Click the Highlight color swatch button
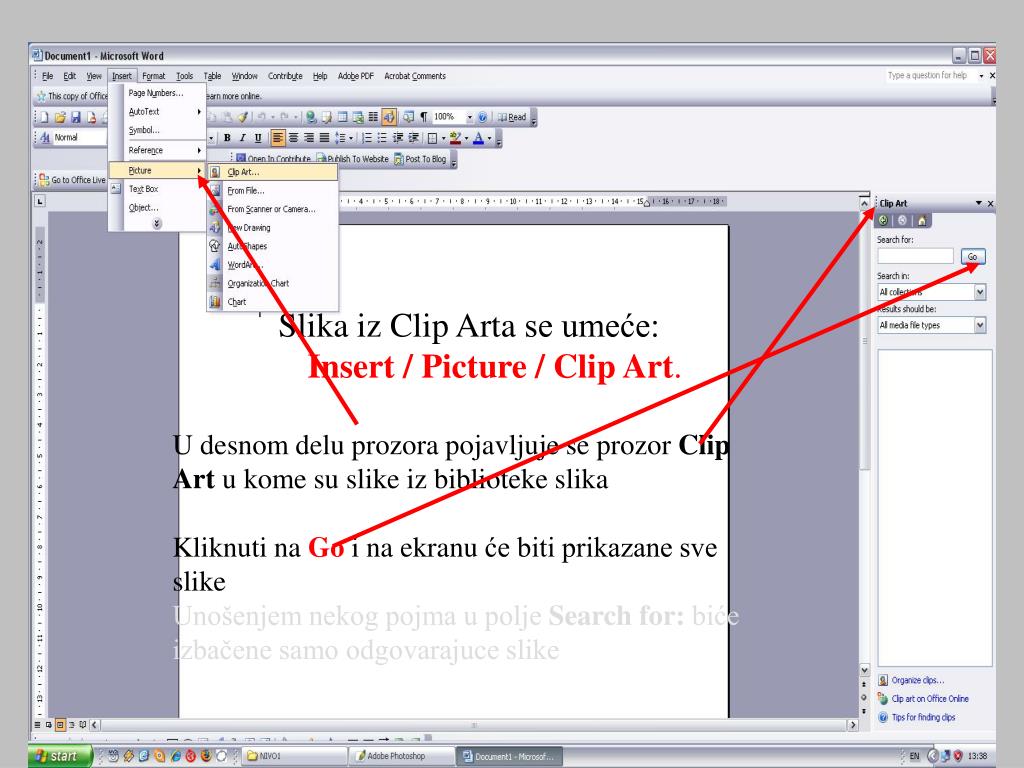This screenshot has width=1024, height=768. [x=456, y=138]
